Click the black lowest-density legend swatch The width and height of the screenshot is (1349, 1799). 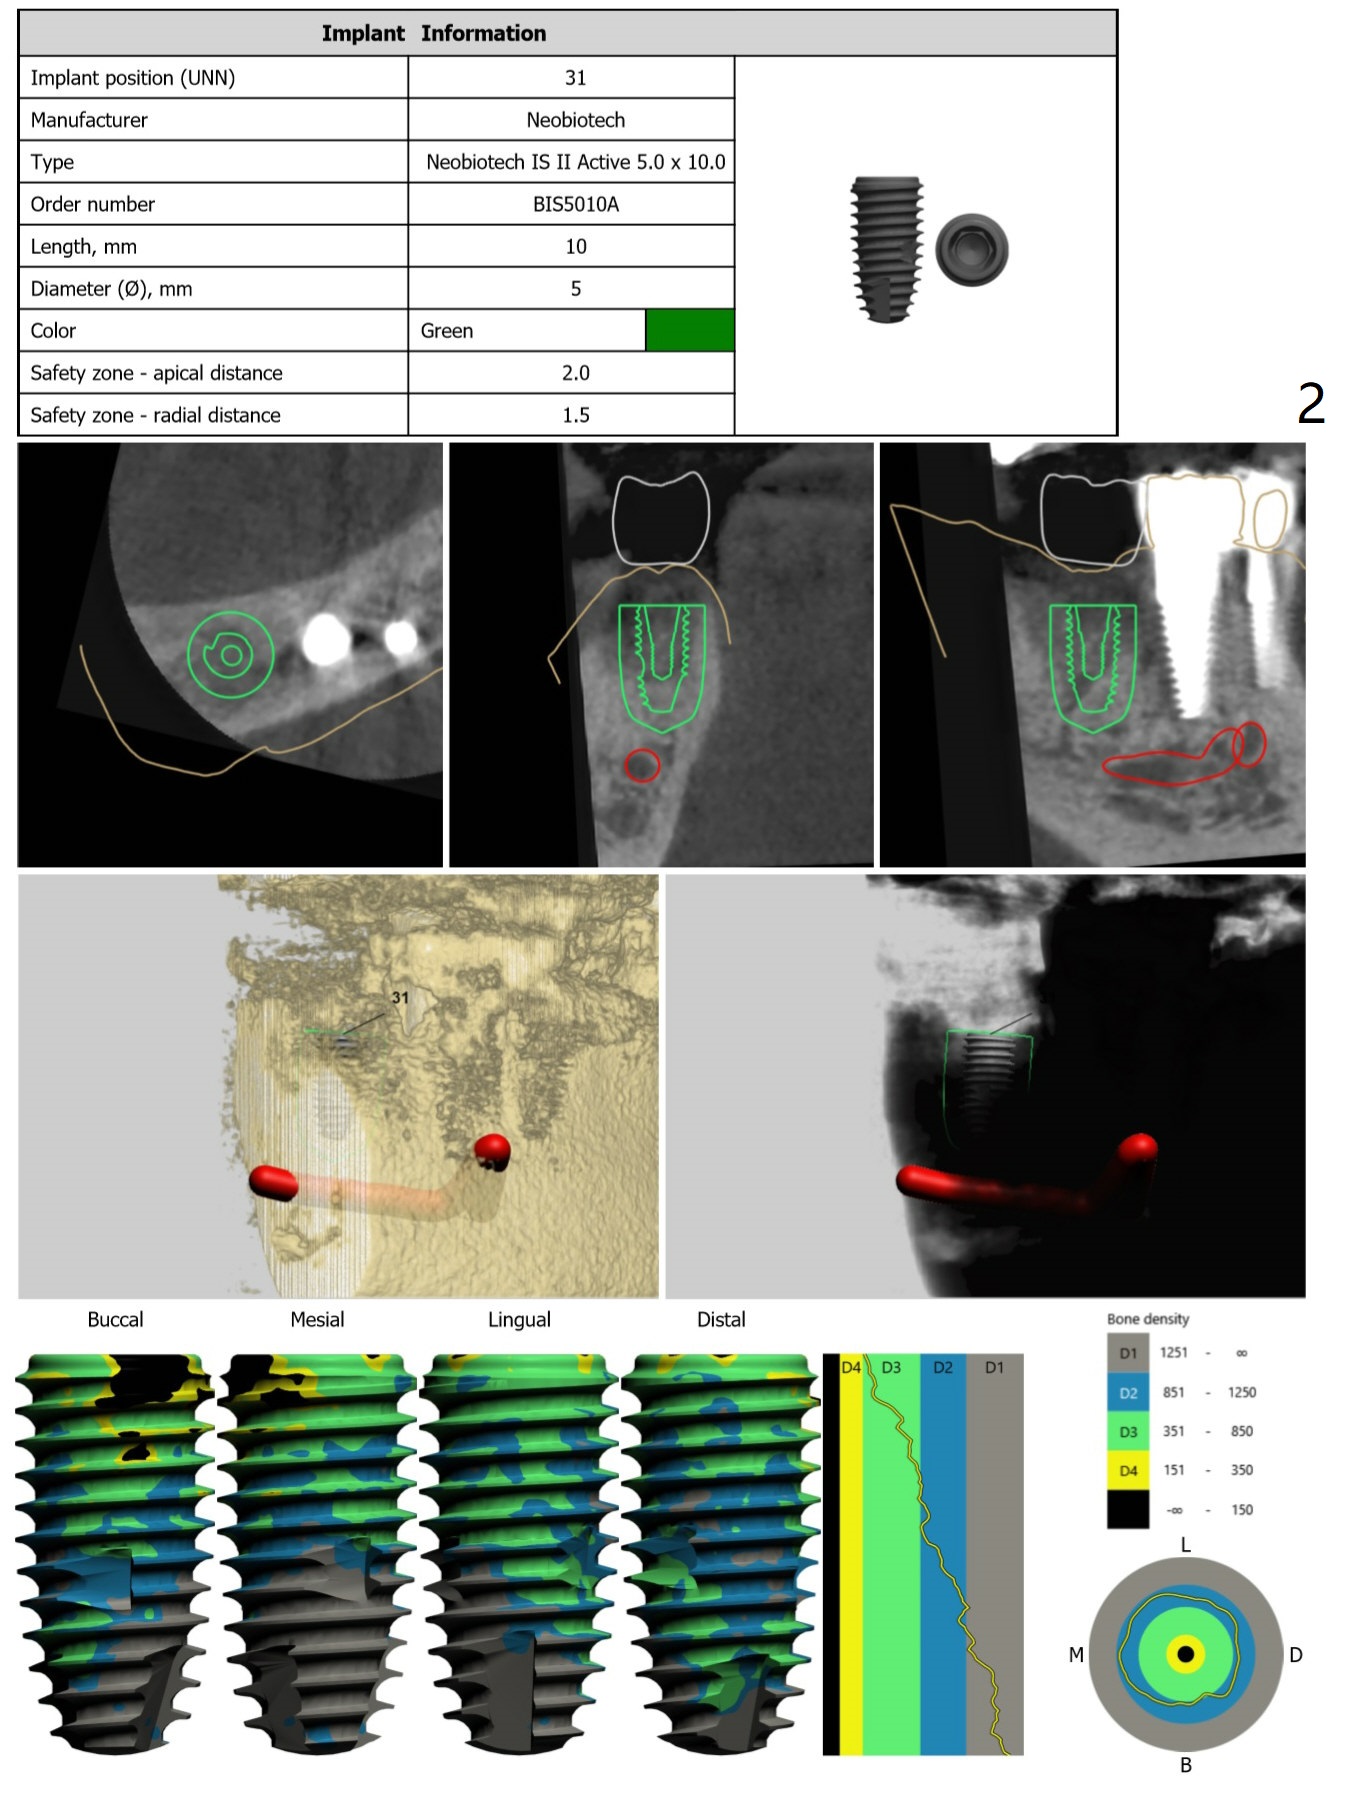point(1127,1509)
